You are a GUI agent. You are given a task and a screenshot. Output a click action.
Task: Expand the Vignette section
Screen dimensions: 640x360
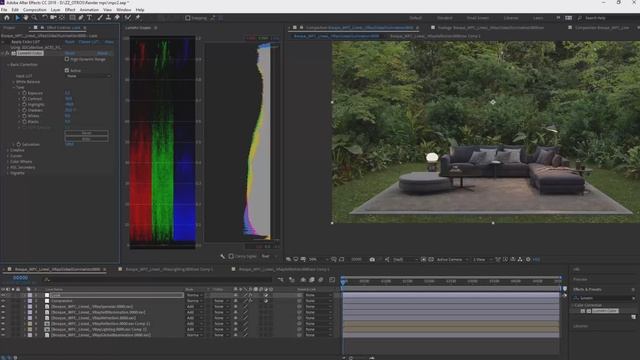8,173
